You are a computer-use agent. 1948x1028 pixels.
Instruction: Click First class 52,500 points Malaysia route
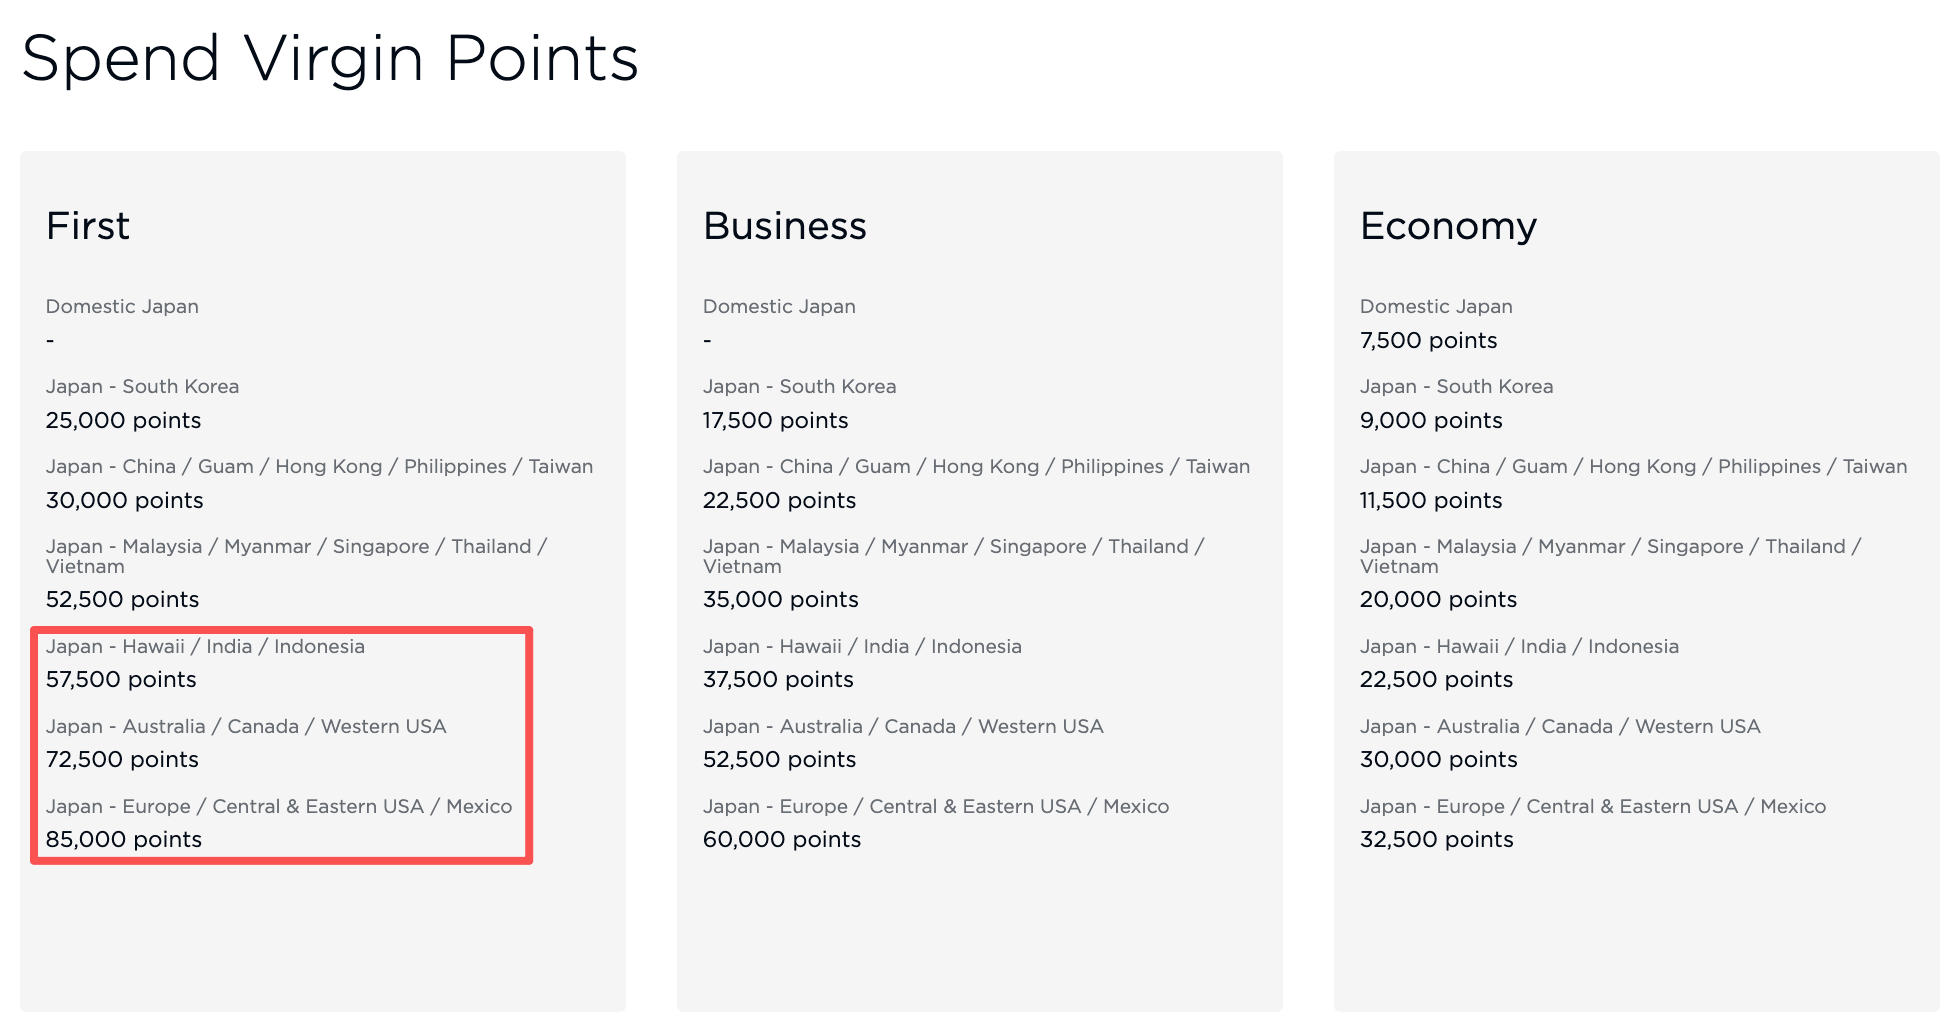(x=122, y=599)
